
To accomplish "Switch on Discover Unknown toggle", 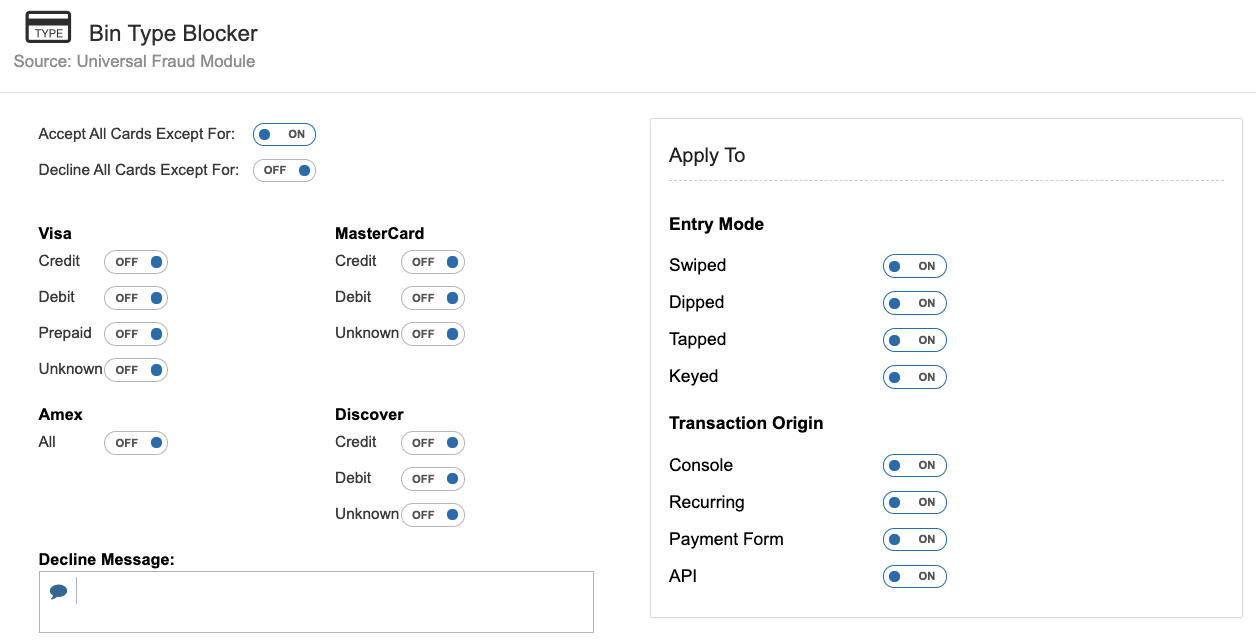I will (432, 515).
